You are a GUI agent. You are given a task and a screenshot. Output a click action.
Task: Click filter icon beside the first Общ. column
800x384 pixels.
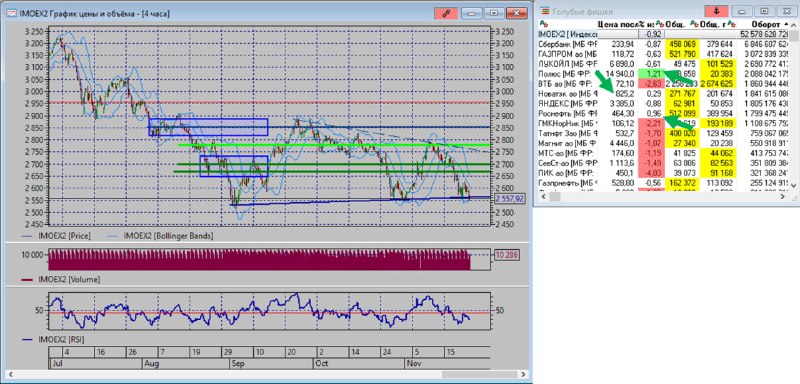(660, 24)
